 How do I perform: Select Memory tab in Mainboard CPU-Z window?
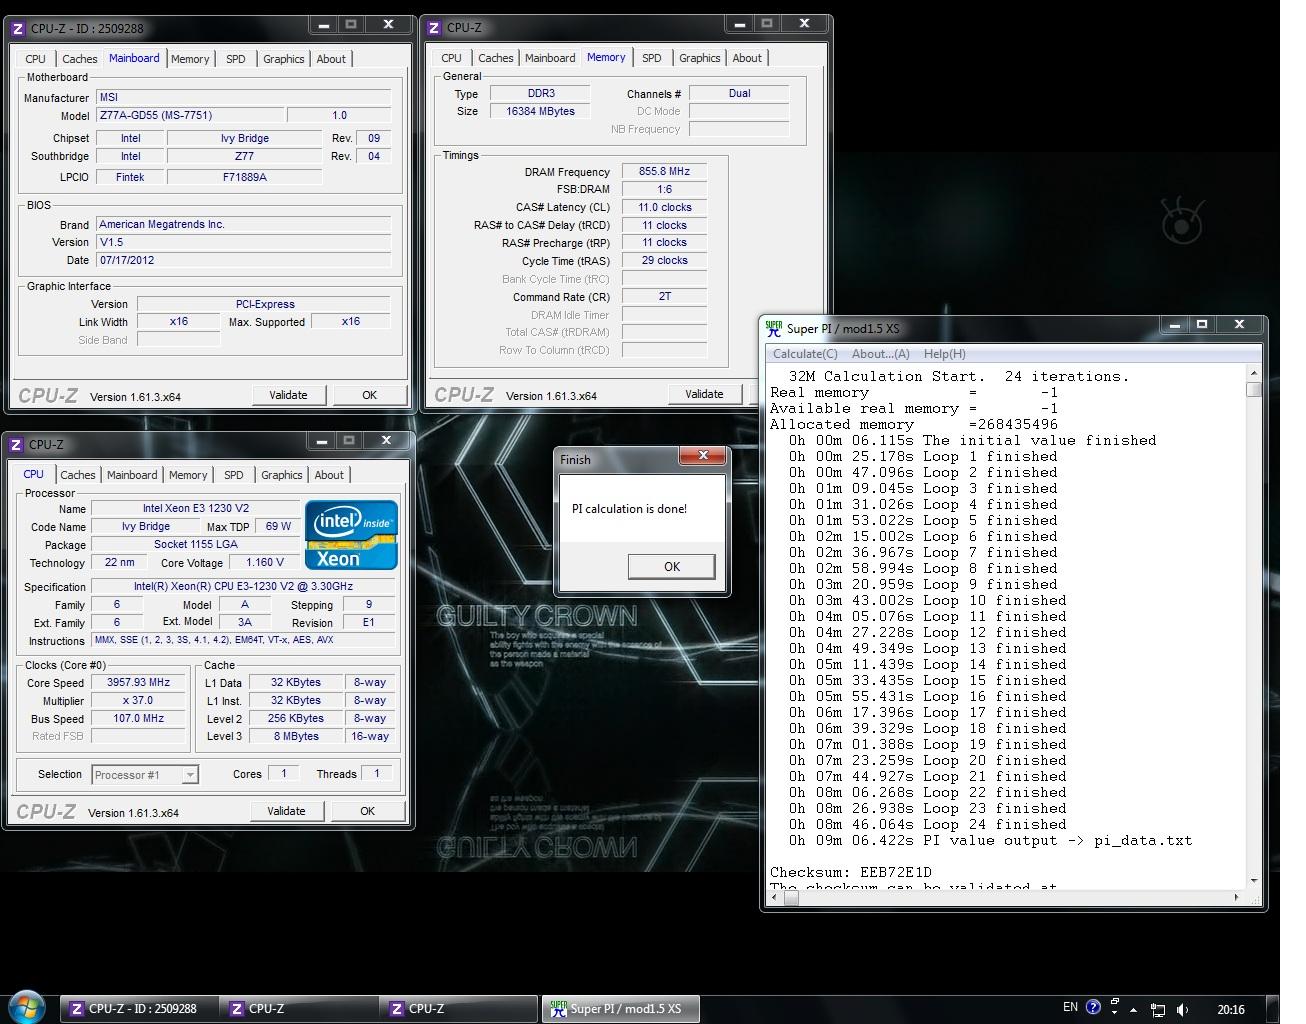tap(190, 59)
